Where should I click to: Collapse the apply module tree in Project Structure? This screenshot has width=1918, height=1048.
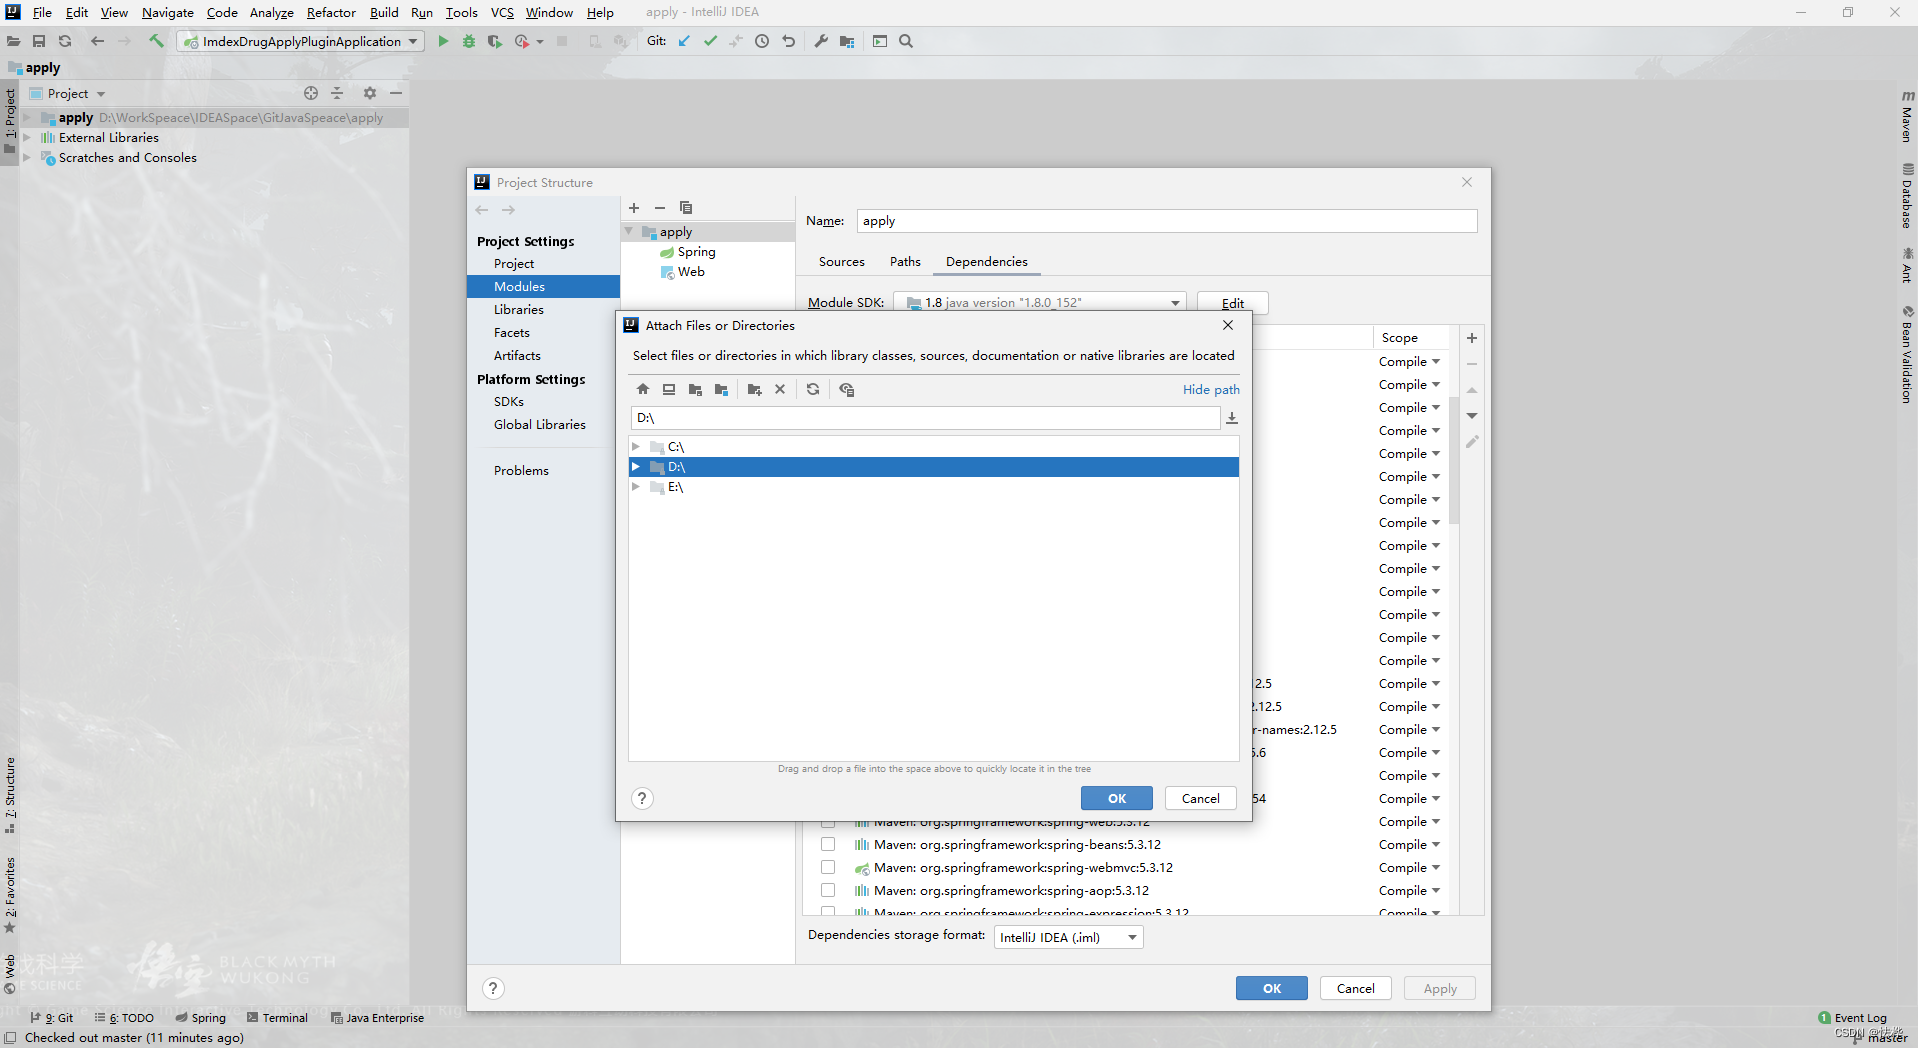pyautogui.click(x=629, y=231)
